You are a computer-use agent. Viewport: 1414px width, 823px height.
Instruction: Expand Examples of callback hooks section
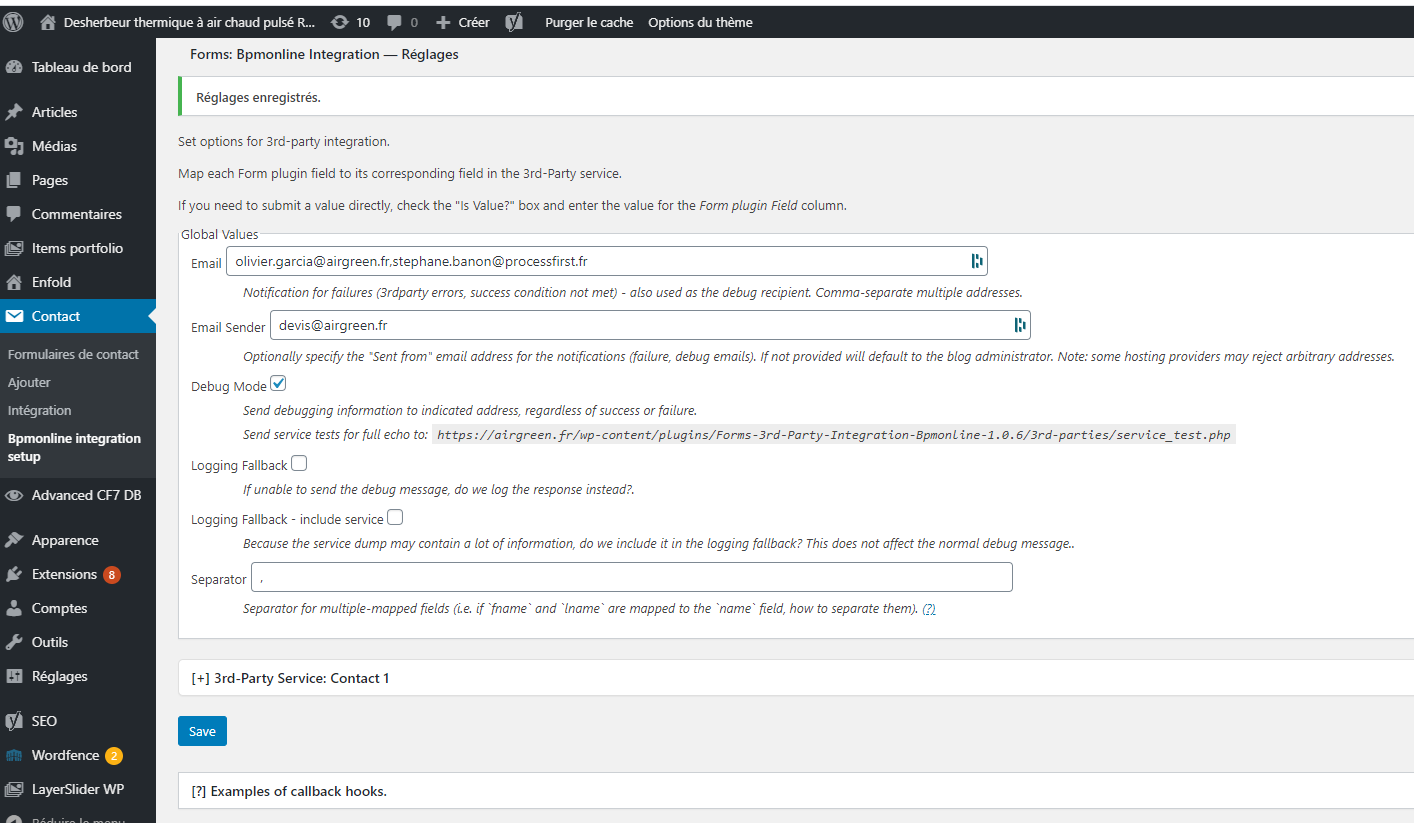point(289,791)
